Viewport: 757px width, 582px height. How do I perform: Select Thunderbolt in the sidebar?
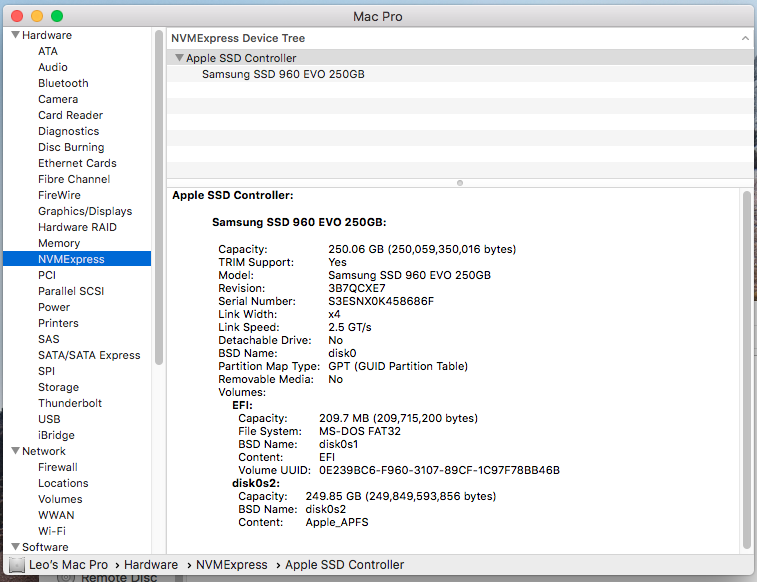[70, 402]
